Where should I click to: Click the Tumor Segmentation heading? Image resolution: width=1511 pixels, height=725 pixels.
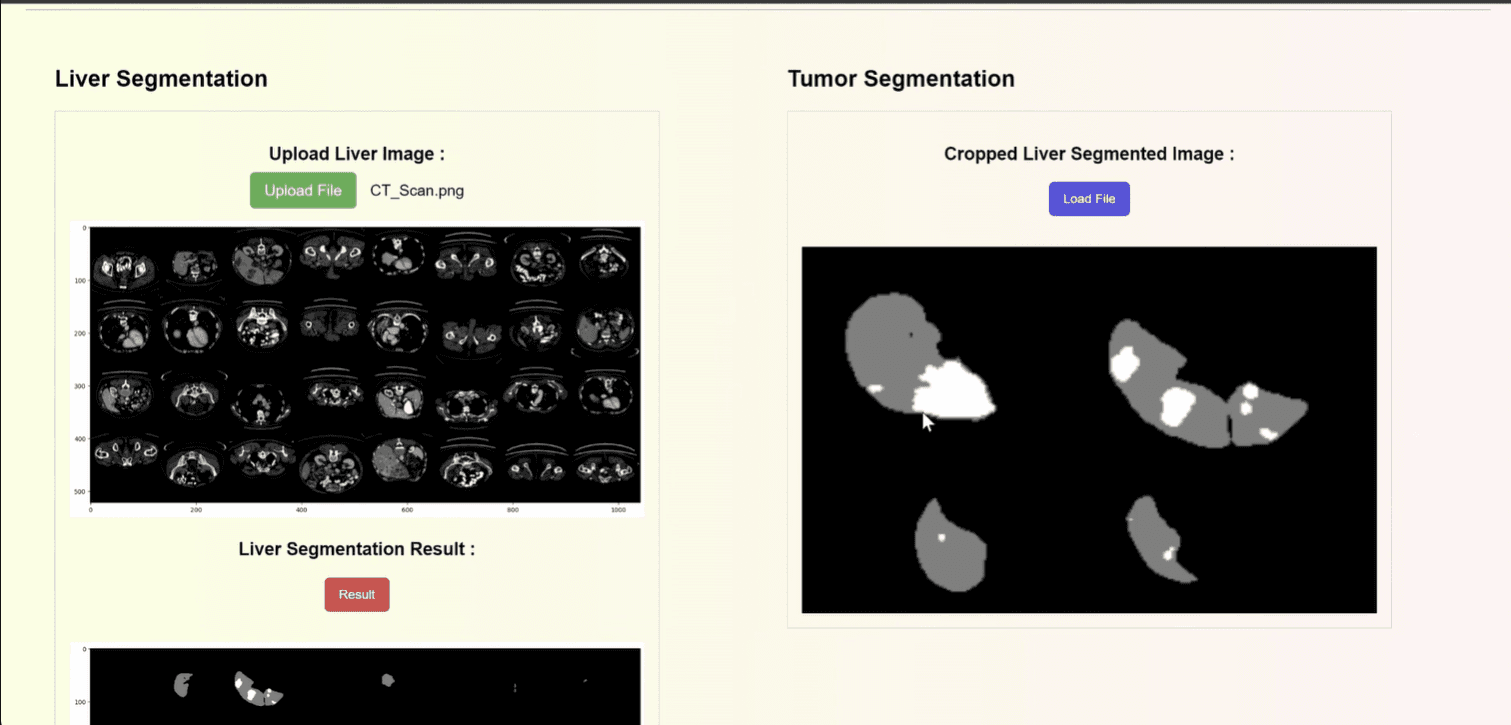[901, 78]
